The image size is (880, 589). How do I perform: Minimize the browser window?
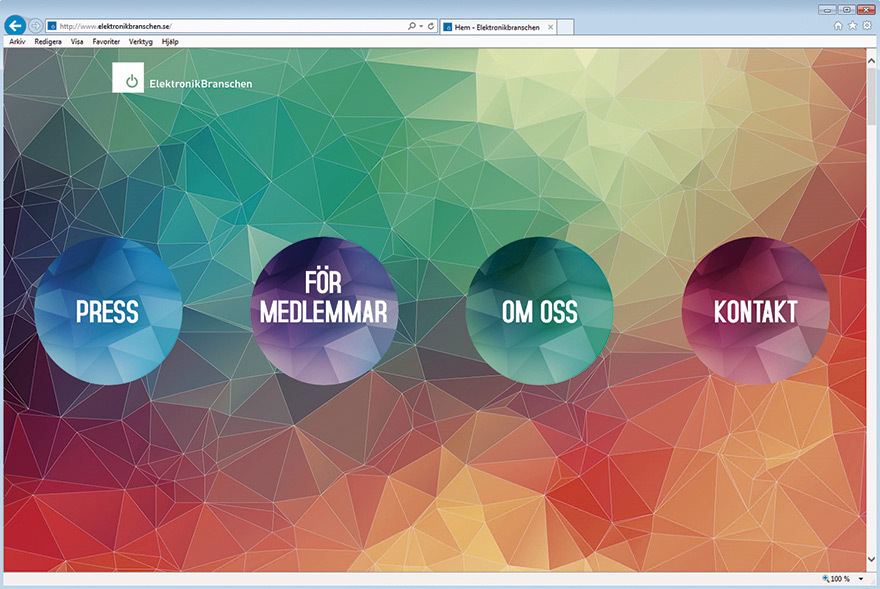coord(827,10)
